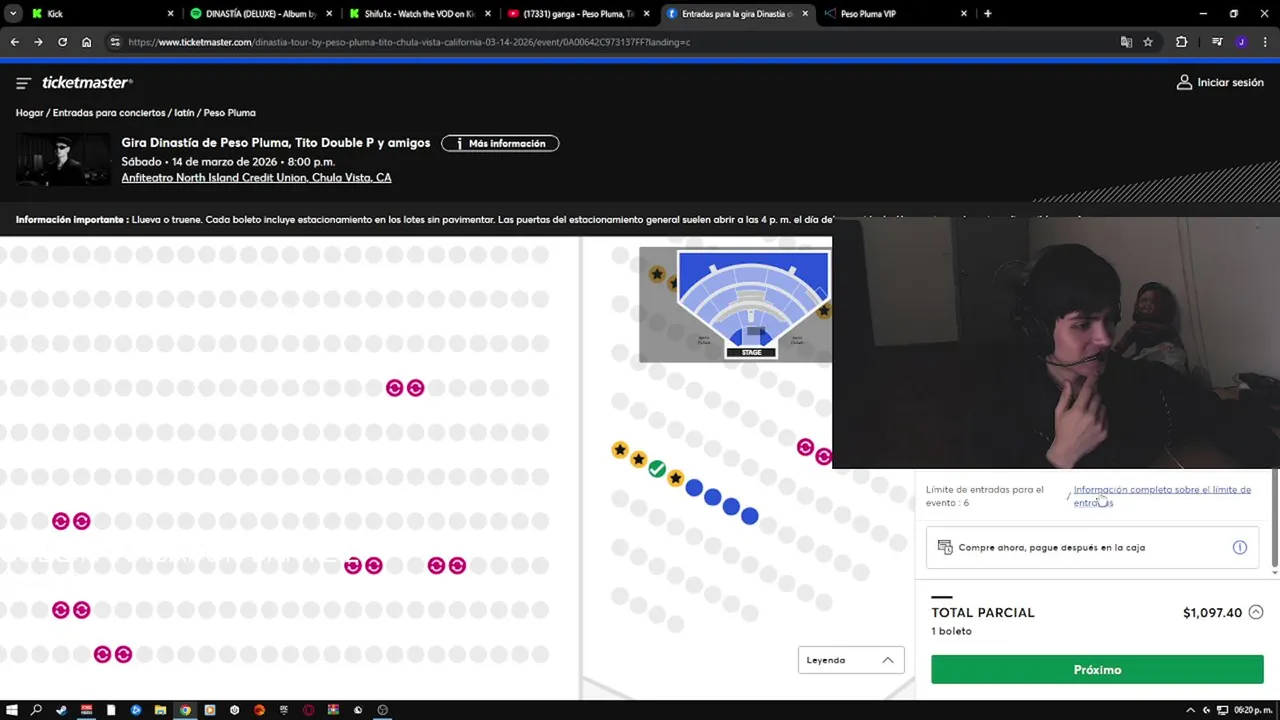Click the Hogar breadcrumb link
The image size is (1280, 720).
coord(29,113)
